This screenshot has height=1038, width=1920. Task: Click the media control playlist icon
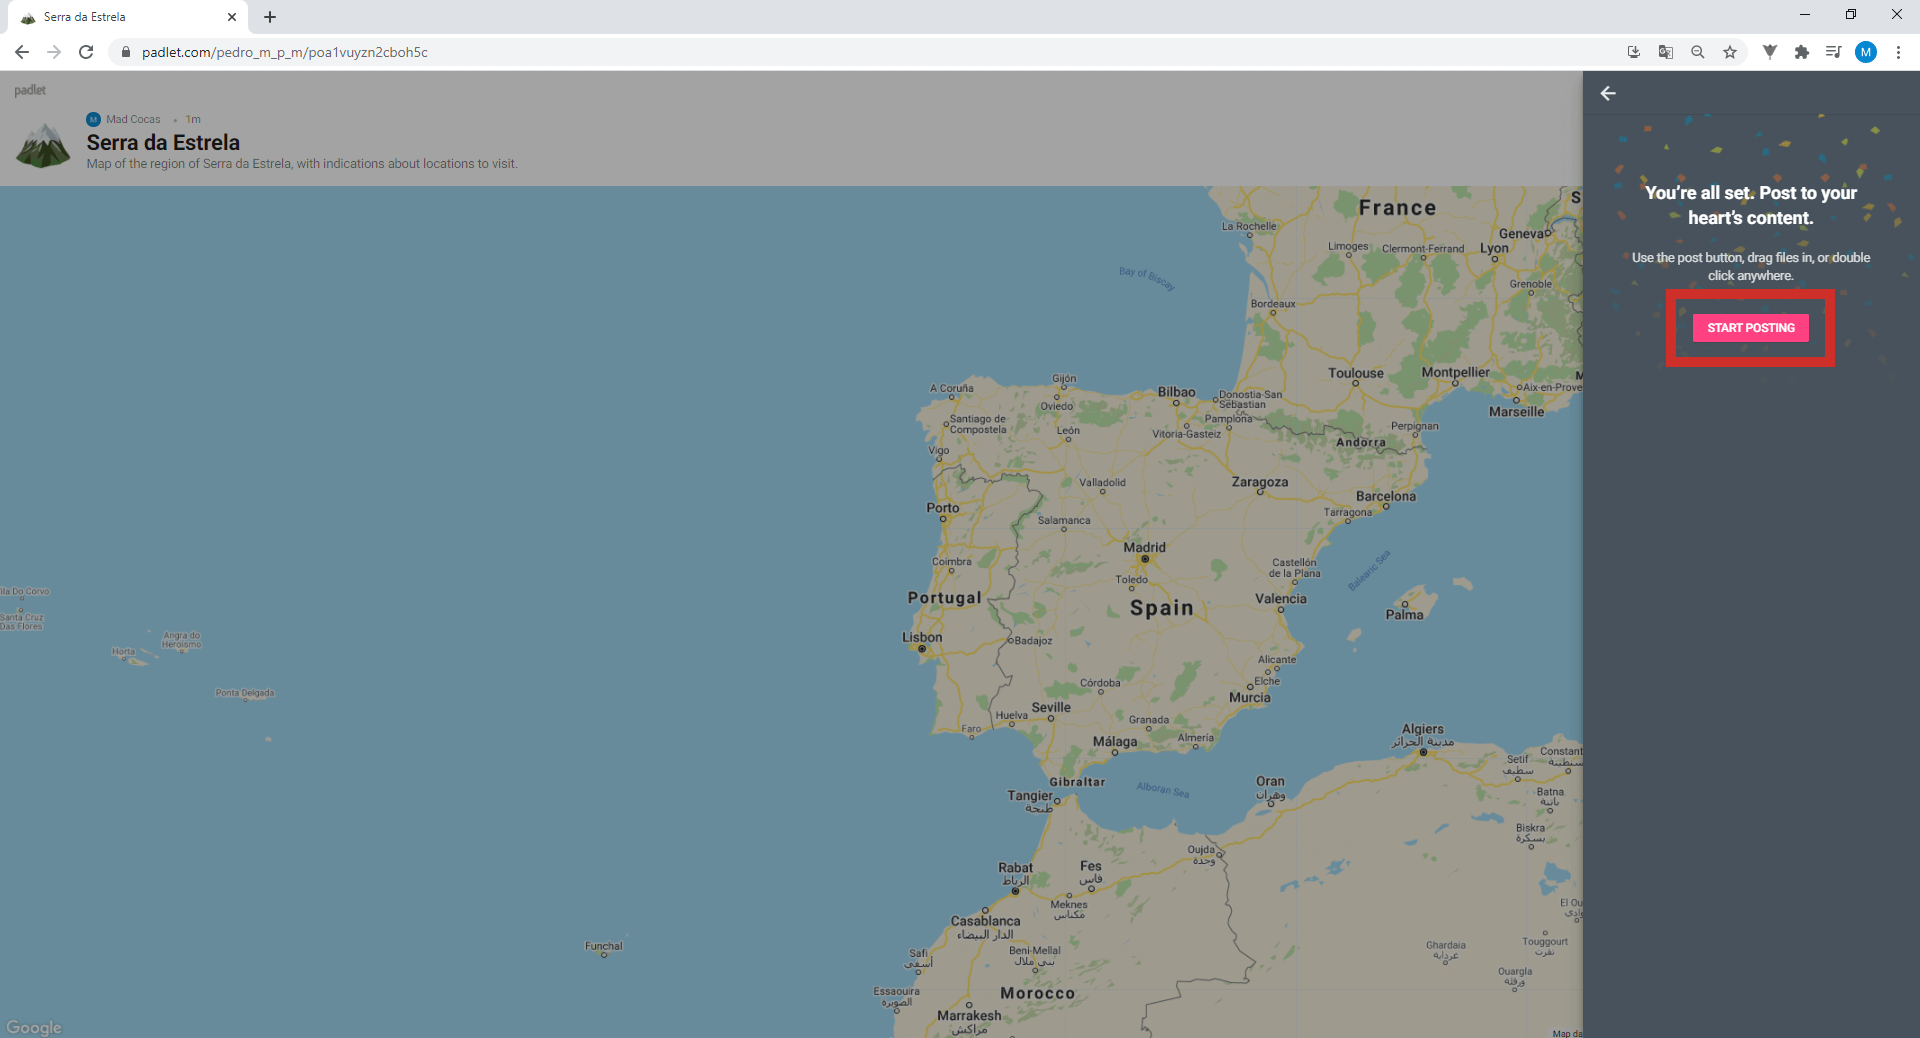1834,52
